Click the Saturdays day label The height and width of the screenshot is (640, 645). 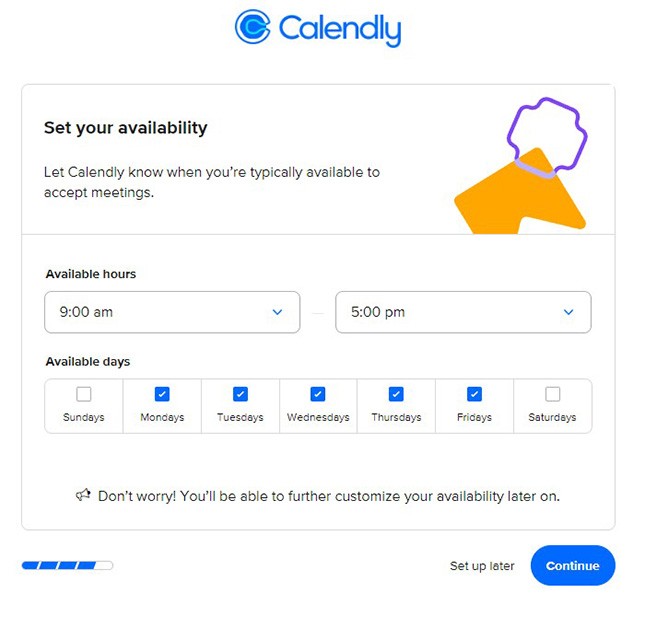click(x=552, y=417)
